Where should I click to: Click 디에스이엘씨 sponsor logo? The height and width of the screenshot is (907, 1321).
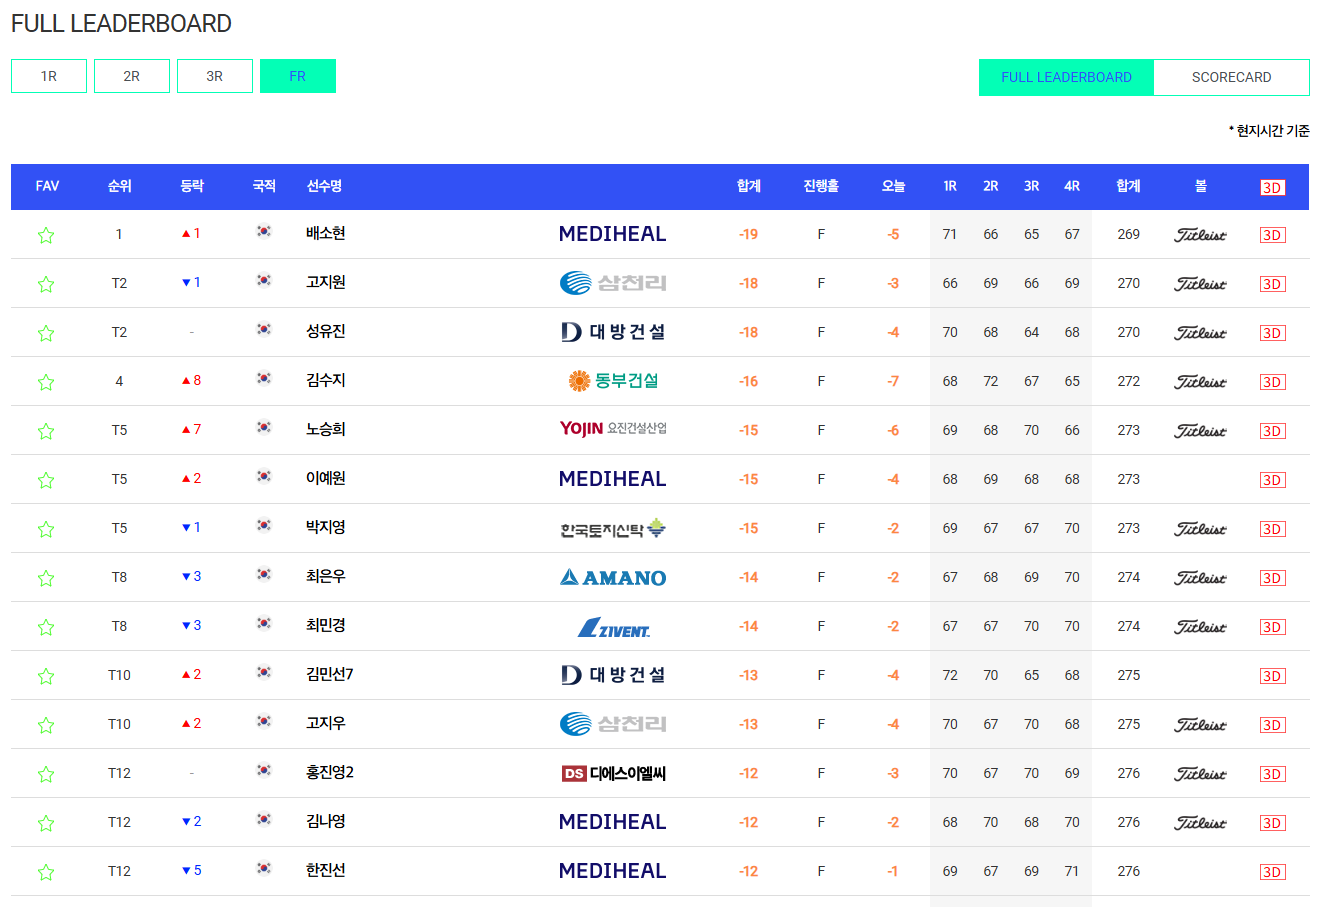[x=612, y=773]
